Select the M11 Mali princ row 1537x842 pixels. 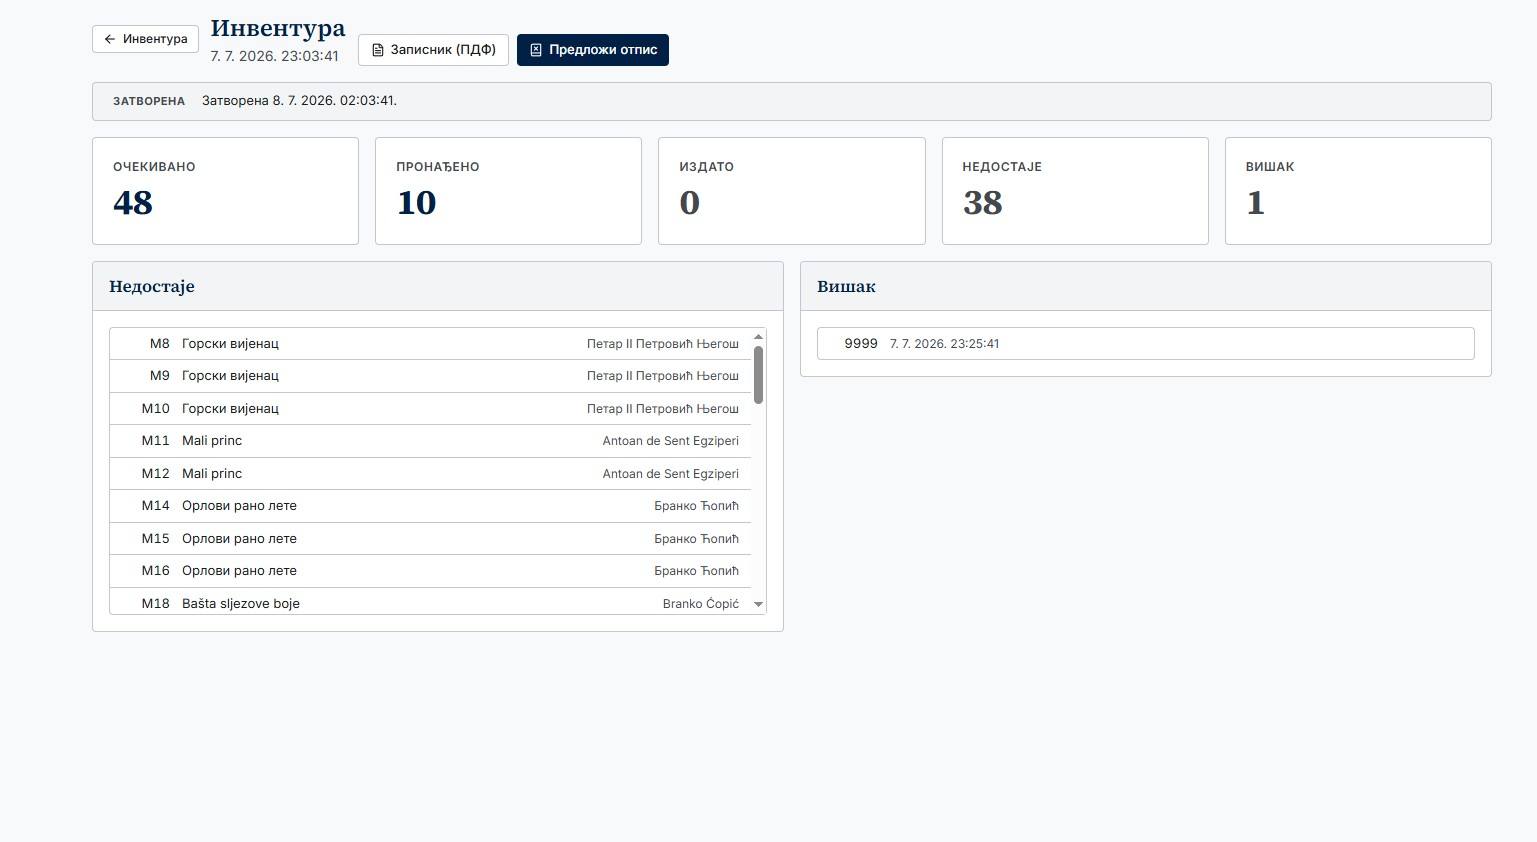coord(430,441)
